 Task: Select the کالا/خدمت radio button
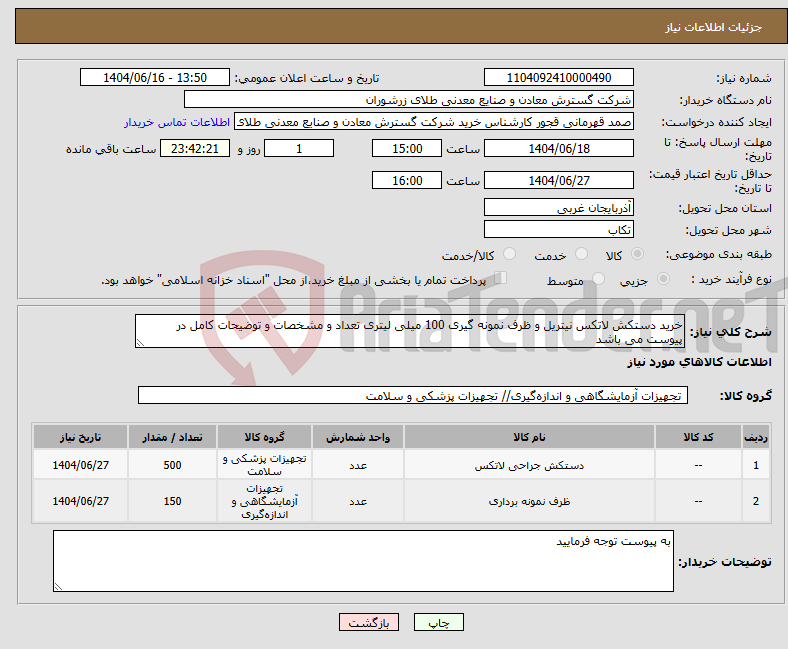pyautogui.click(x=509, y=254)
